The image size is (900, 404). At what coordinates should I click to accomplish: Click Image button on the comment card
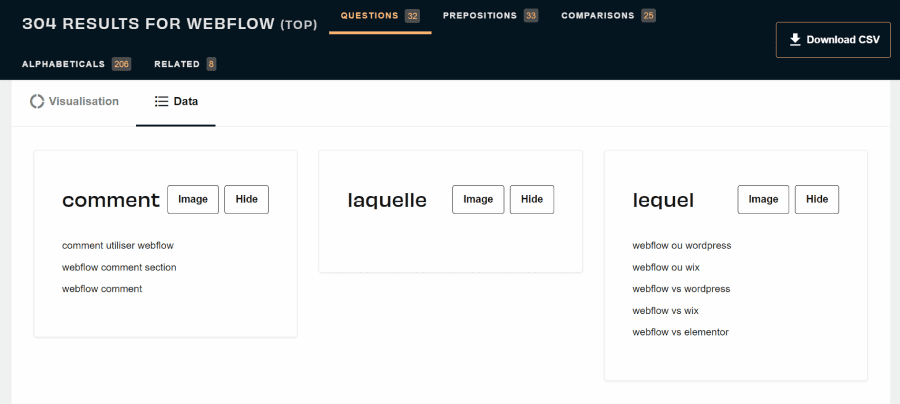[x=193, y=200]
